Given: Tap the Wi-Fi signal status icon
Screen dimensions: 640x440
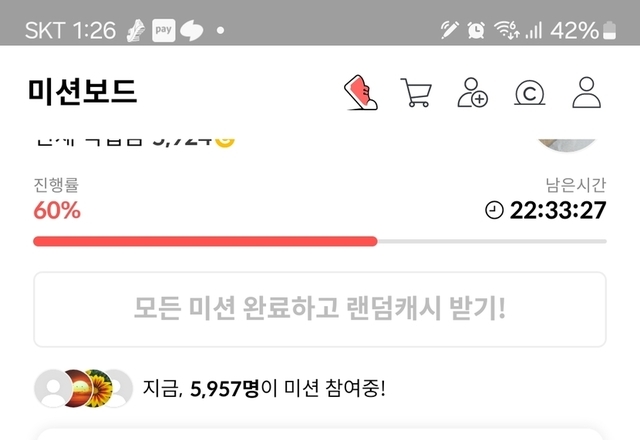Looking at the screenshot, I should click(x=507, y=30).
